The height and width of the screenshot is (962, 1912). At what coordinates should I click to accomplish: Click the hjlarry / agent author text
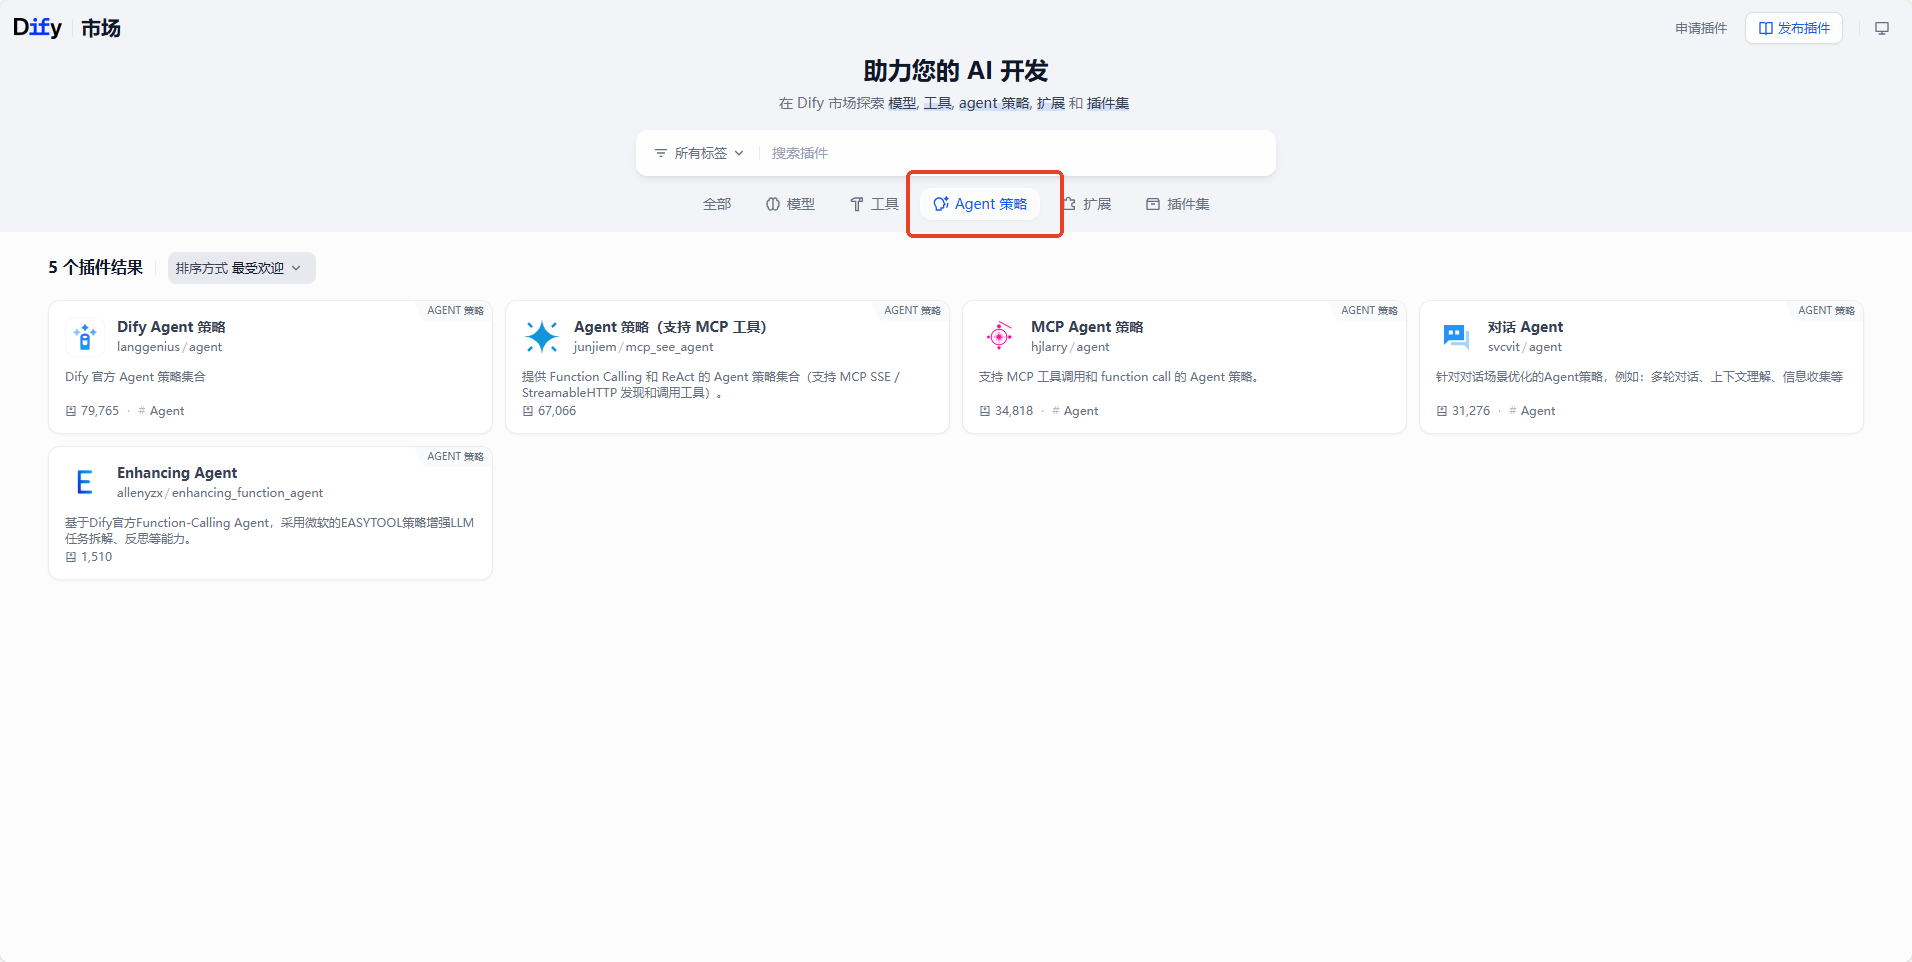1070,347
